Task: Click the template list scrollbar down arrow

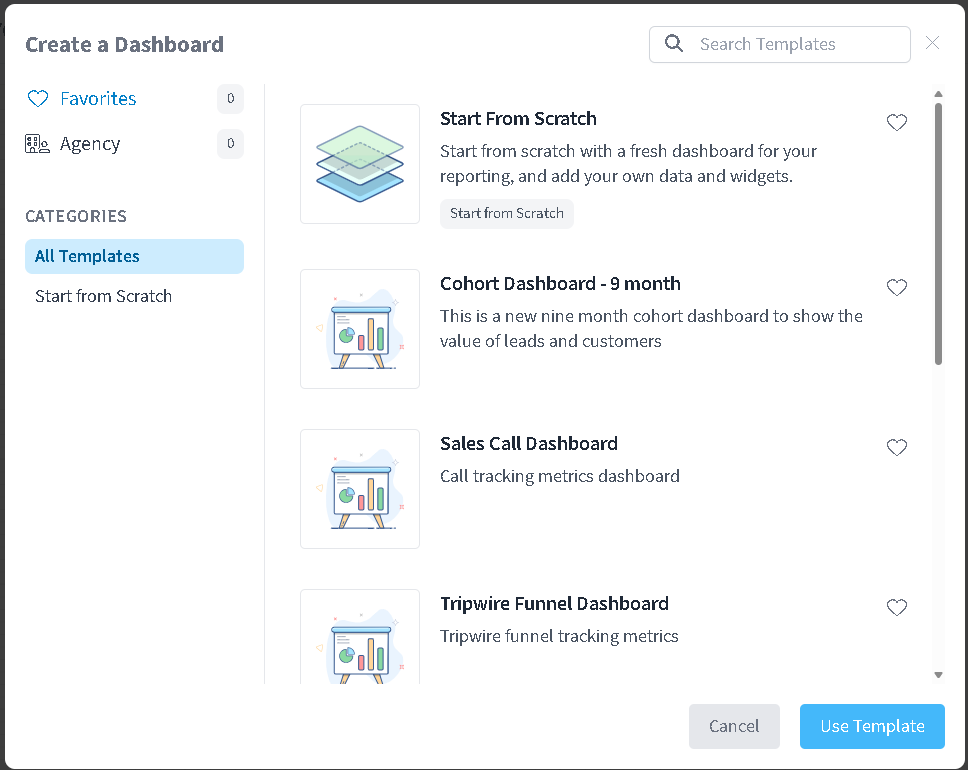Action: (938, 675)
